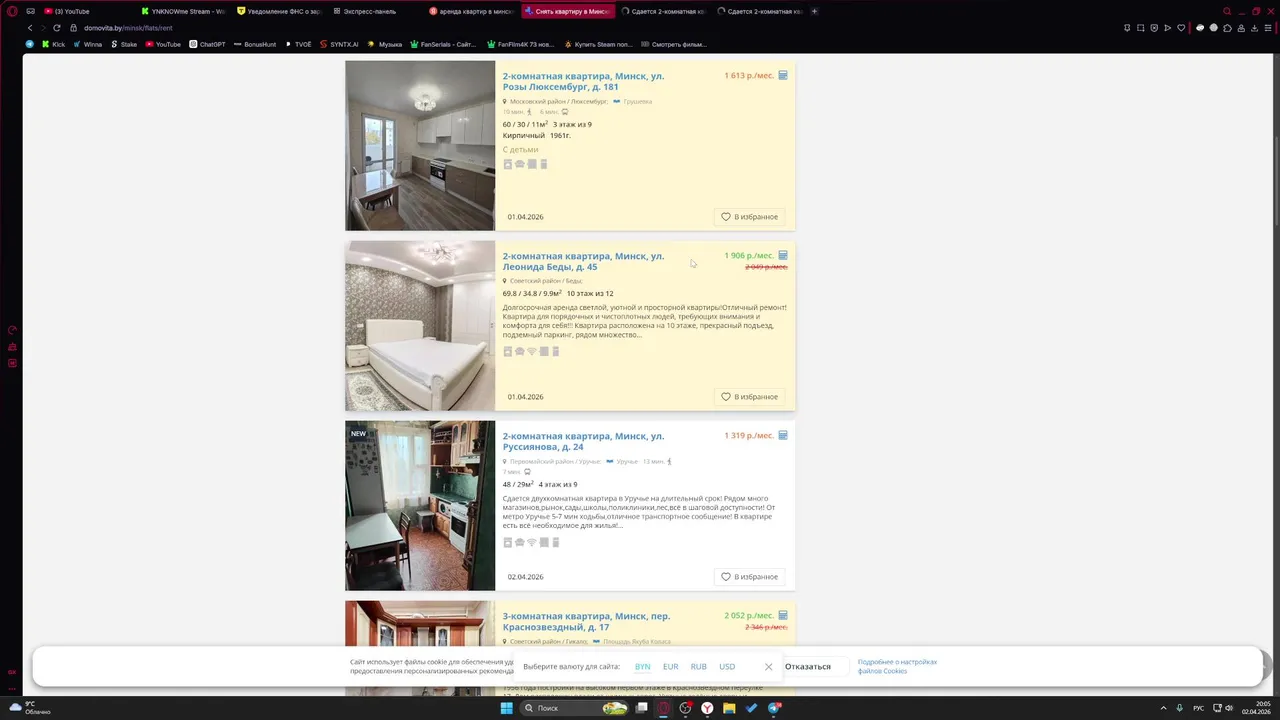Open bedroom photo of Леонида Беды flat

pos(420,326)
